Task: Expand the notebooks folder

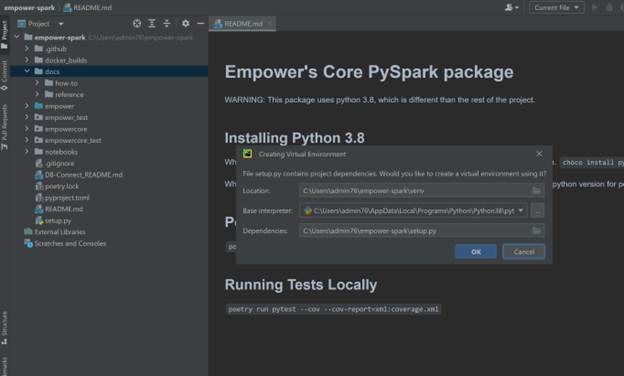Action: tap(27, 152)
